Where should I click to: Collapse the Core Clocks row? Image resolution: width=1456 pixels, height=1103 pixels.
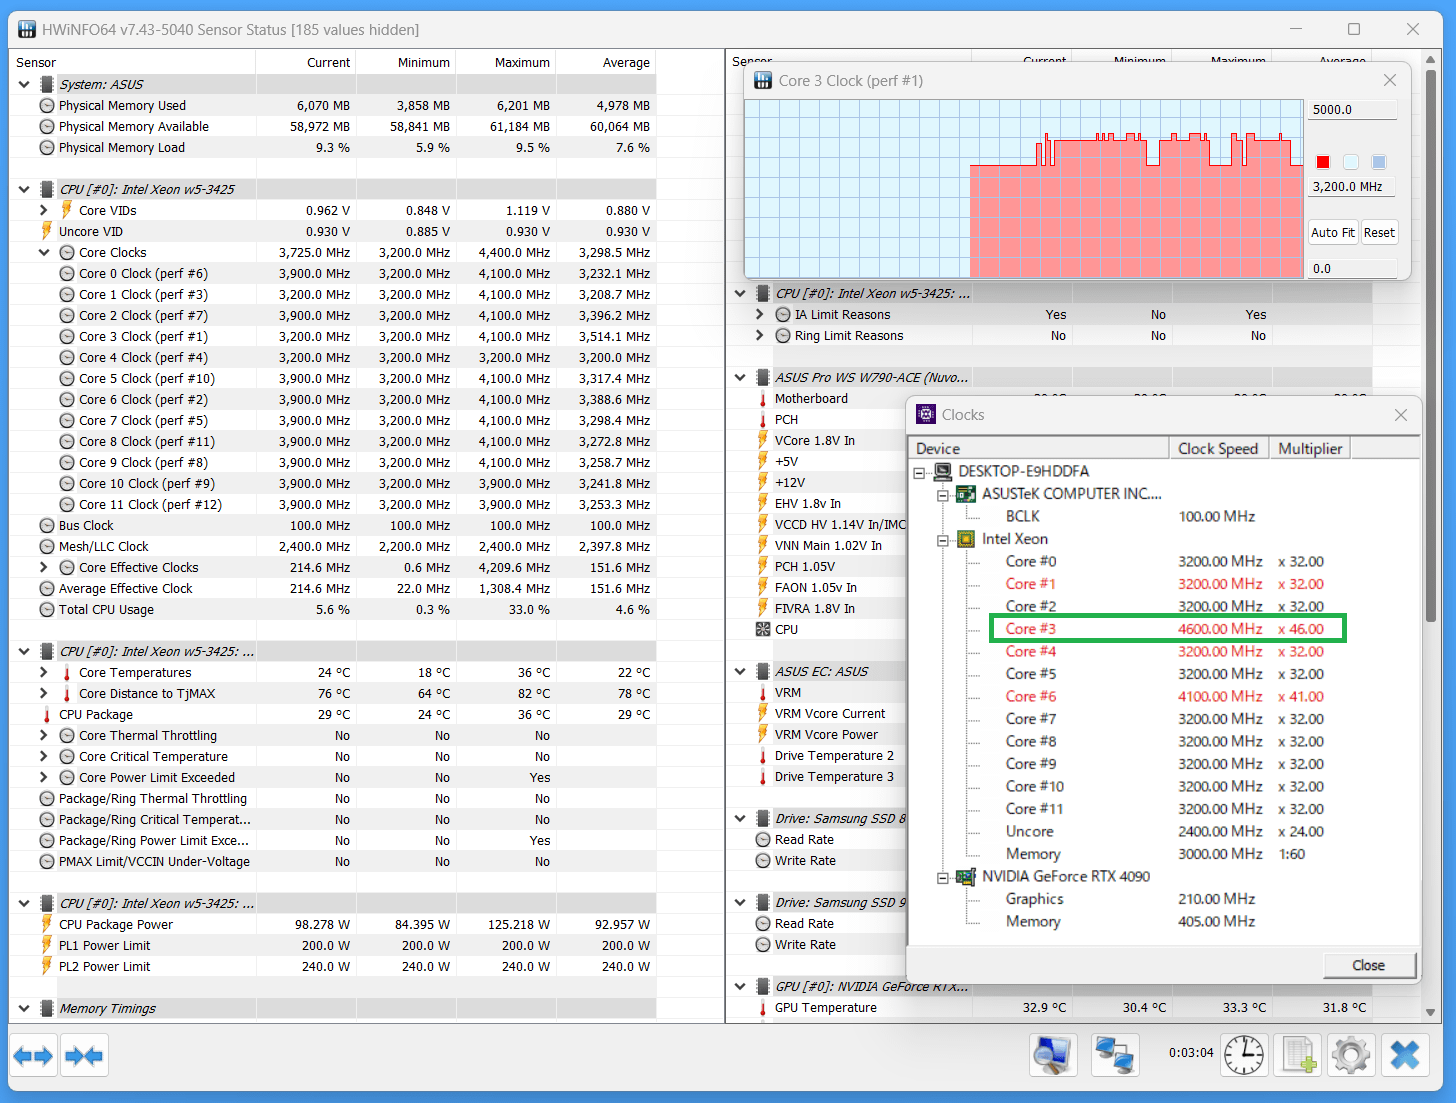[x=44, y=252]
